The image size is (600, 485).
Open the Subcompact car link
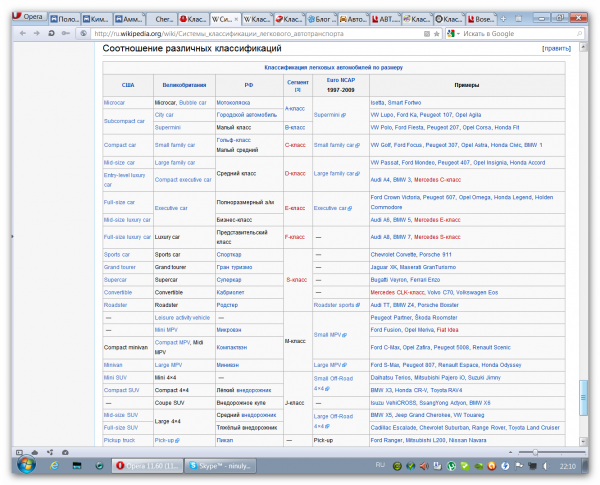click(124, 121)
